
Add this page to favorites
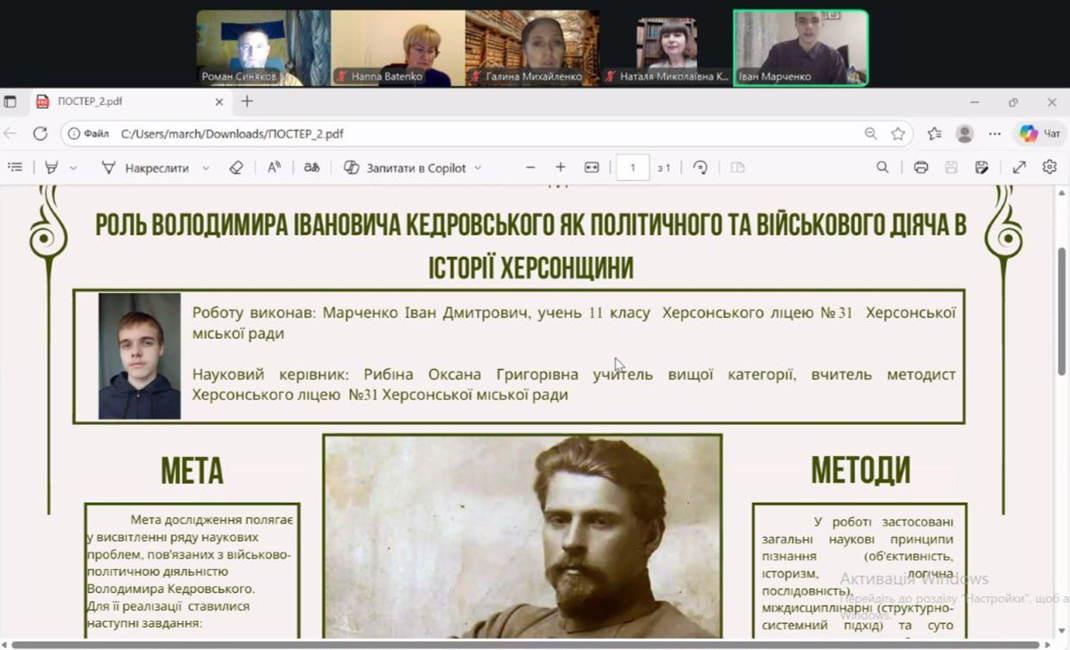(898, 134)
